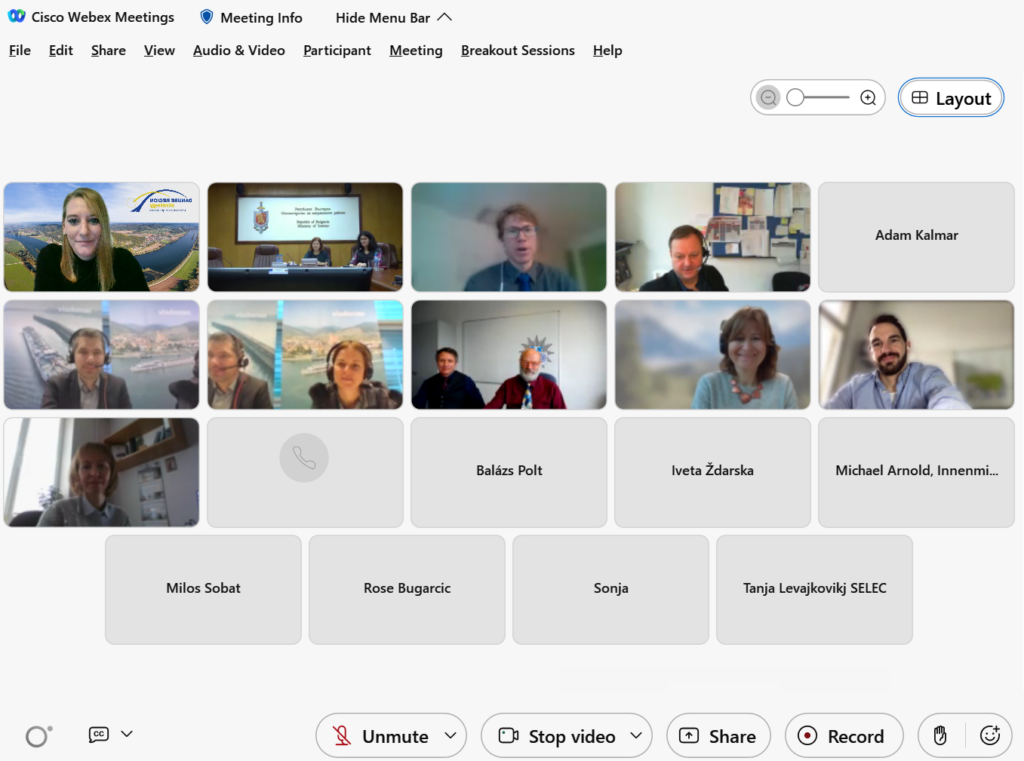Click the Share button
Screen dimensions: 1024x761
pos(718,736)
